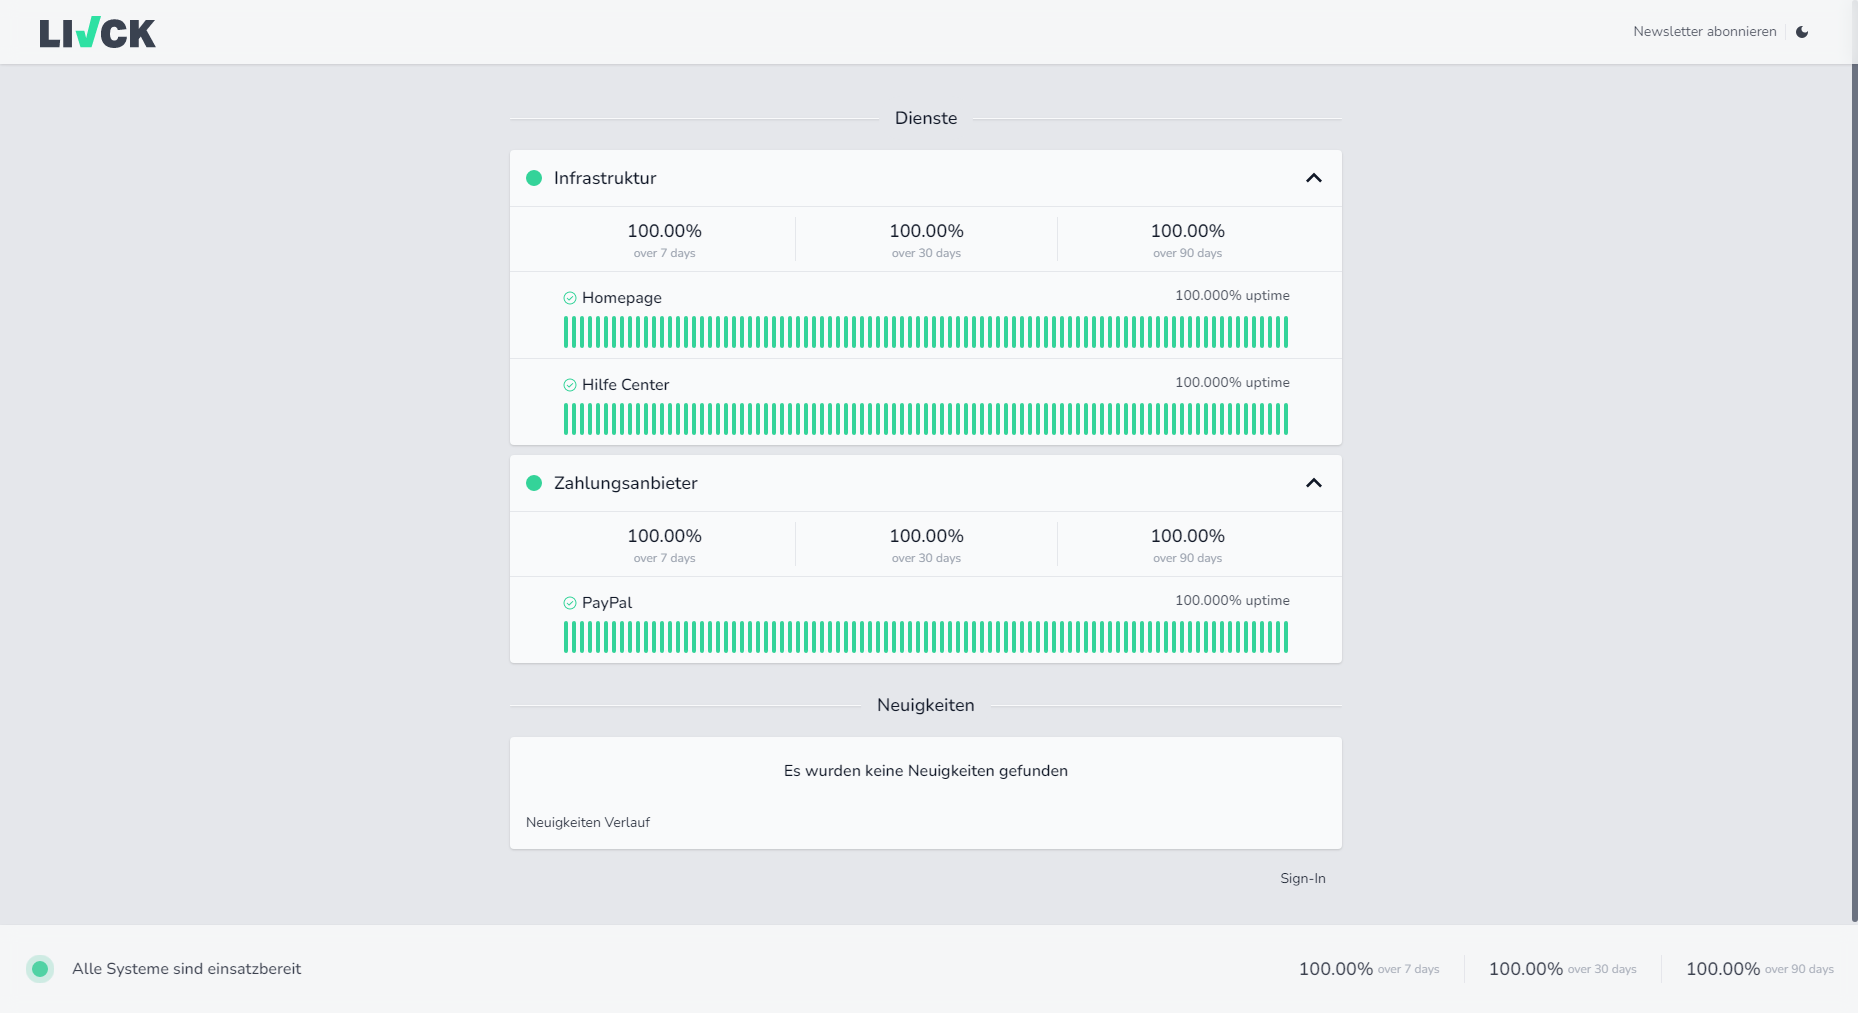Viewport: 1858px width, 1013px height.
Task: Click the Homepage checkmark status icon
Action: [x=570, y=298]
